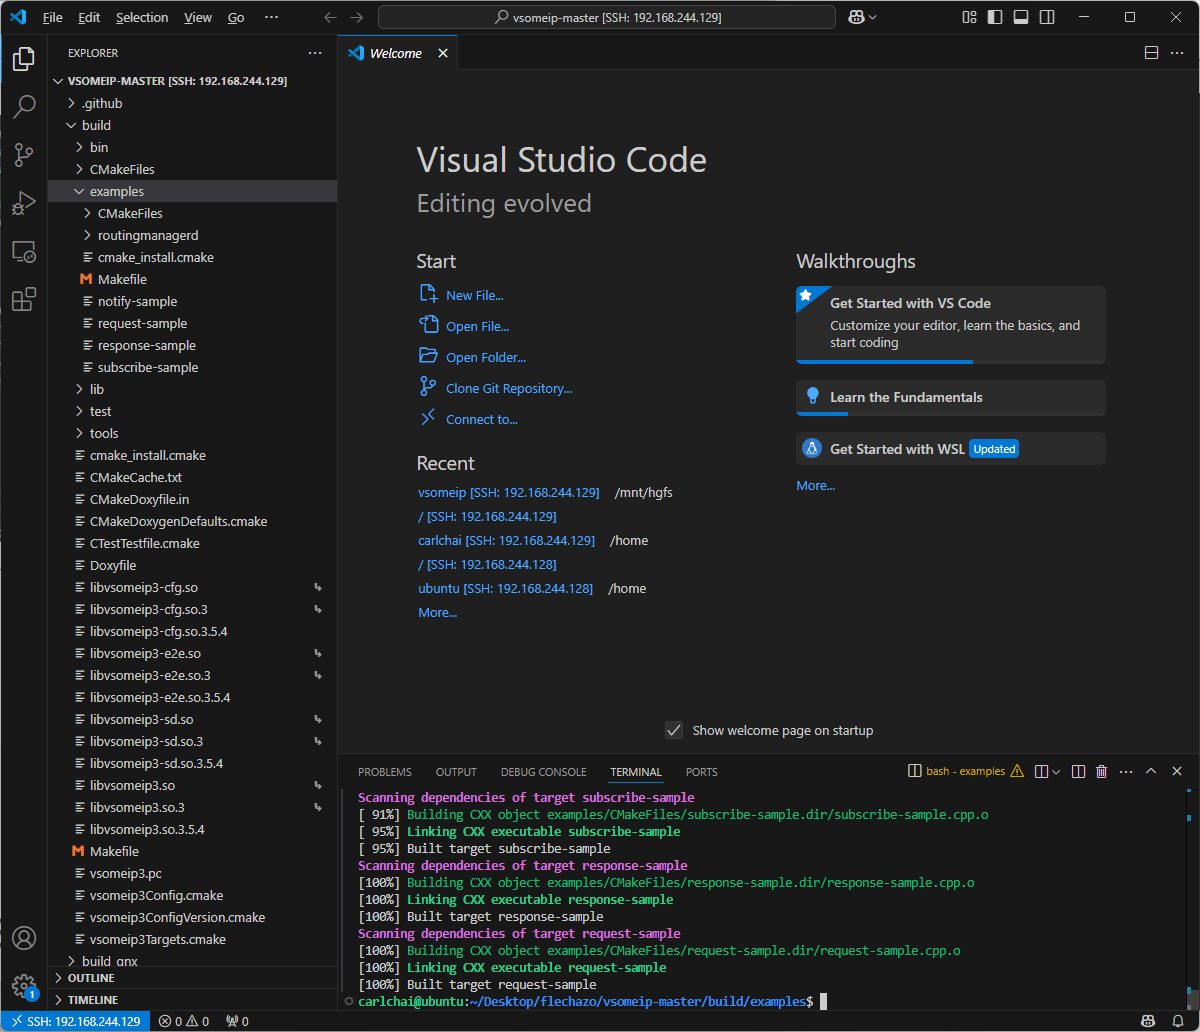Maximize the panel with the up chevron
The height and width of the screenshot is (1032, 1200).
point(1151,771)
